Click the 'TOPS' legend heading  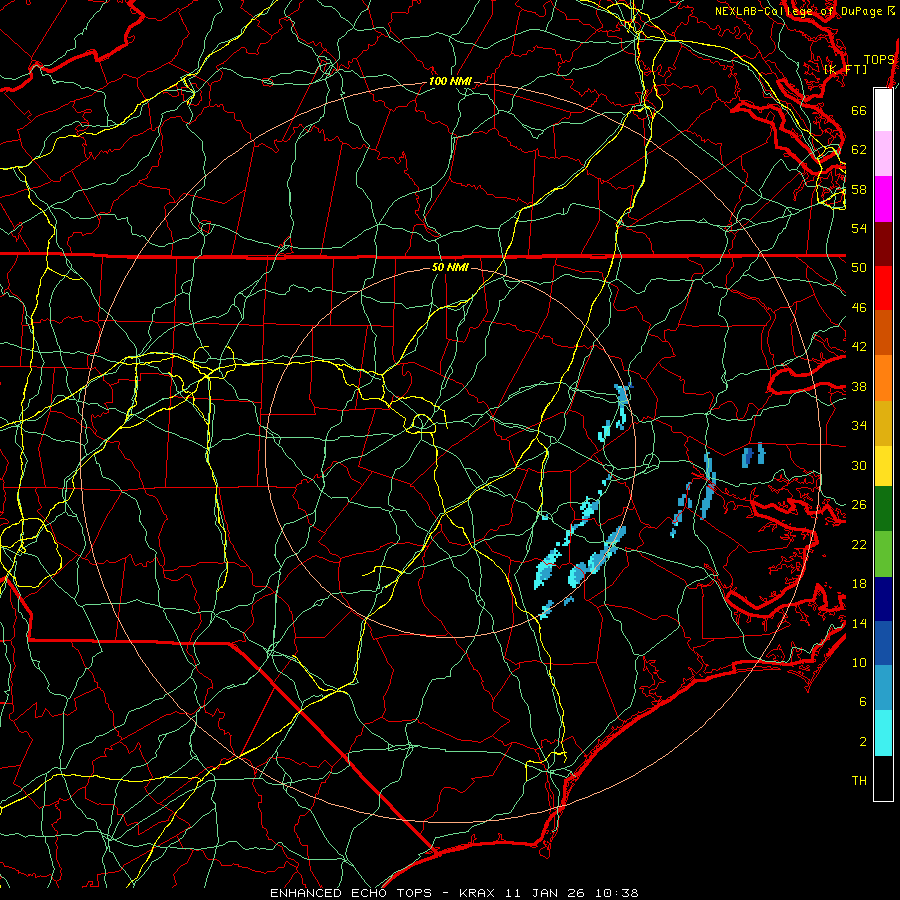tap(879, 60)
